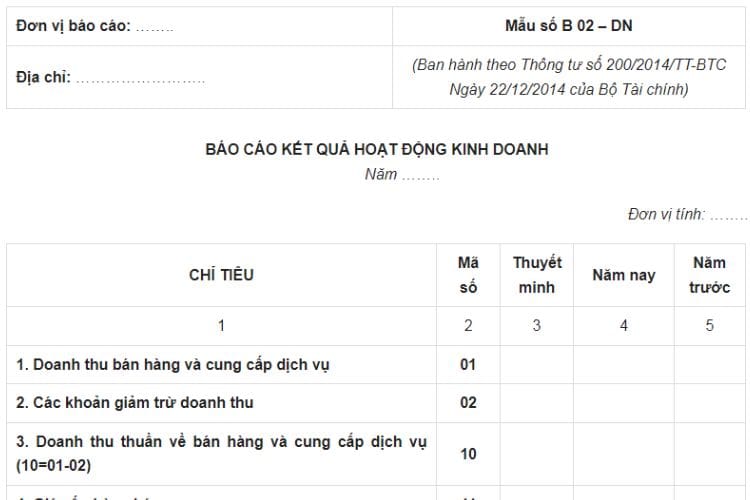Click the 'Mã số' column header

pos(468,275)
